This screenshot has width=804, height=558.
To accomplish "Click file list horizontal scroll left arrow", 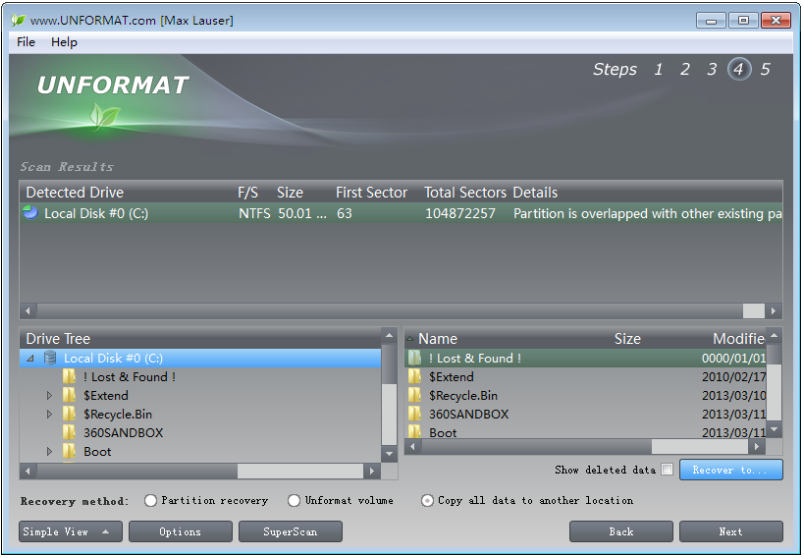I will [413, 447].
